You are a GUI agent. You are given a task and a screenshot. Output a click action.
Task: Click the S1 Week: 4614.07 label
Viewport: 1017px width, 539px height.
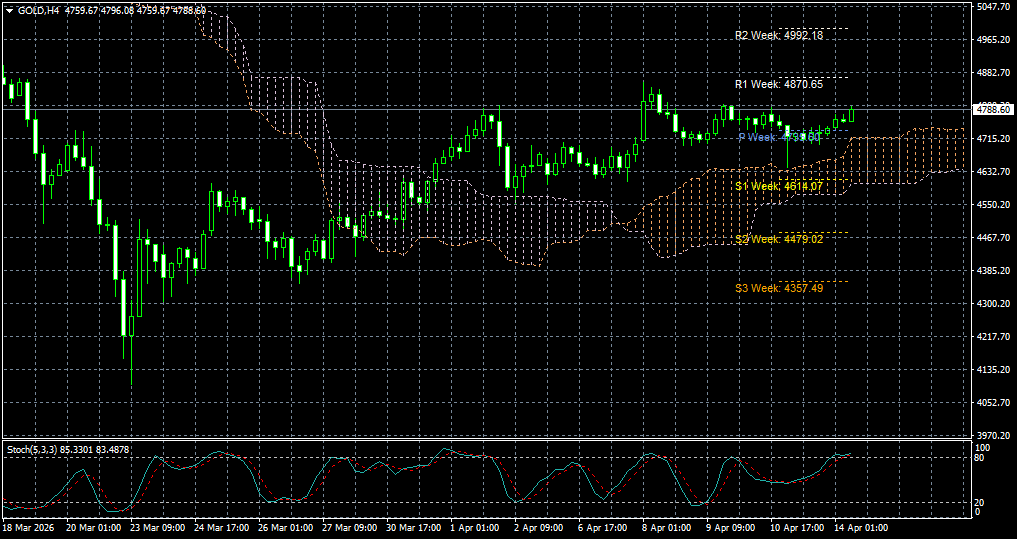tap(779, 186)
